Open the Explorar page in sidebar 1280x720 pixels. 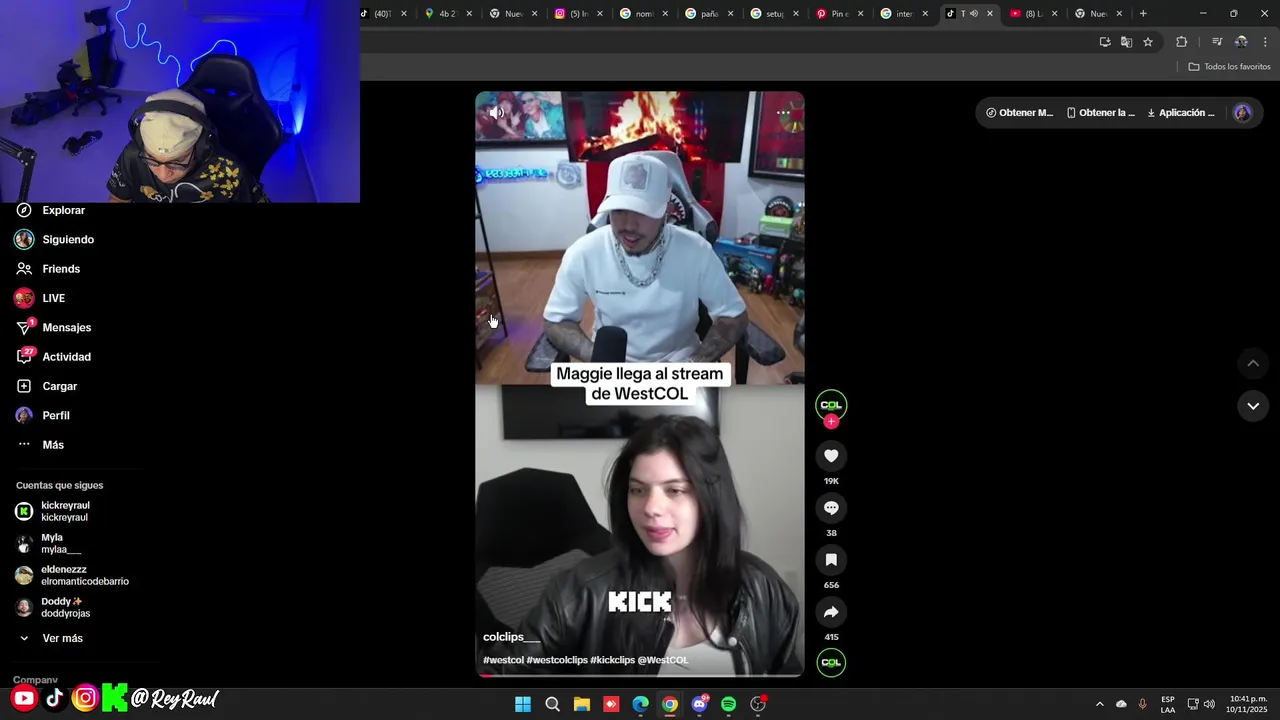pyautogui.click(x=52, y=210)
